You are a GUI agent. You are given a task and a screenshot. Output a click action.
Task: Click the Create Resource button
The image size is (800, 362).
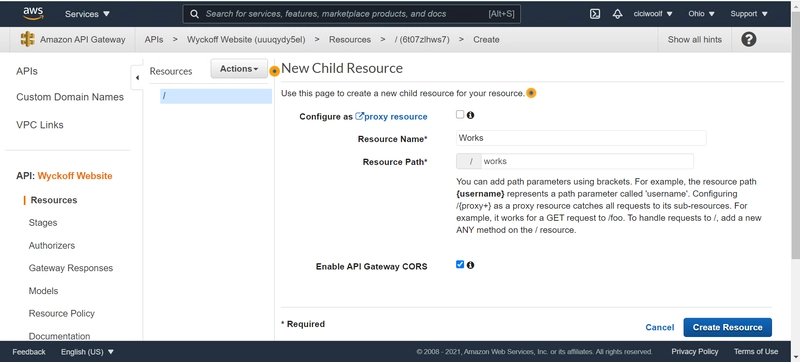pyautogui.click(x=728, y=327)
